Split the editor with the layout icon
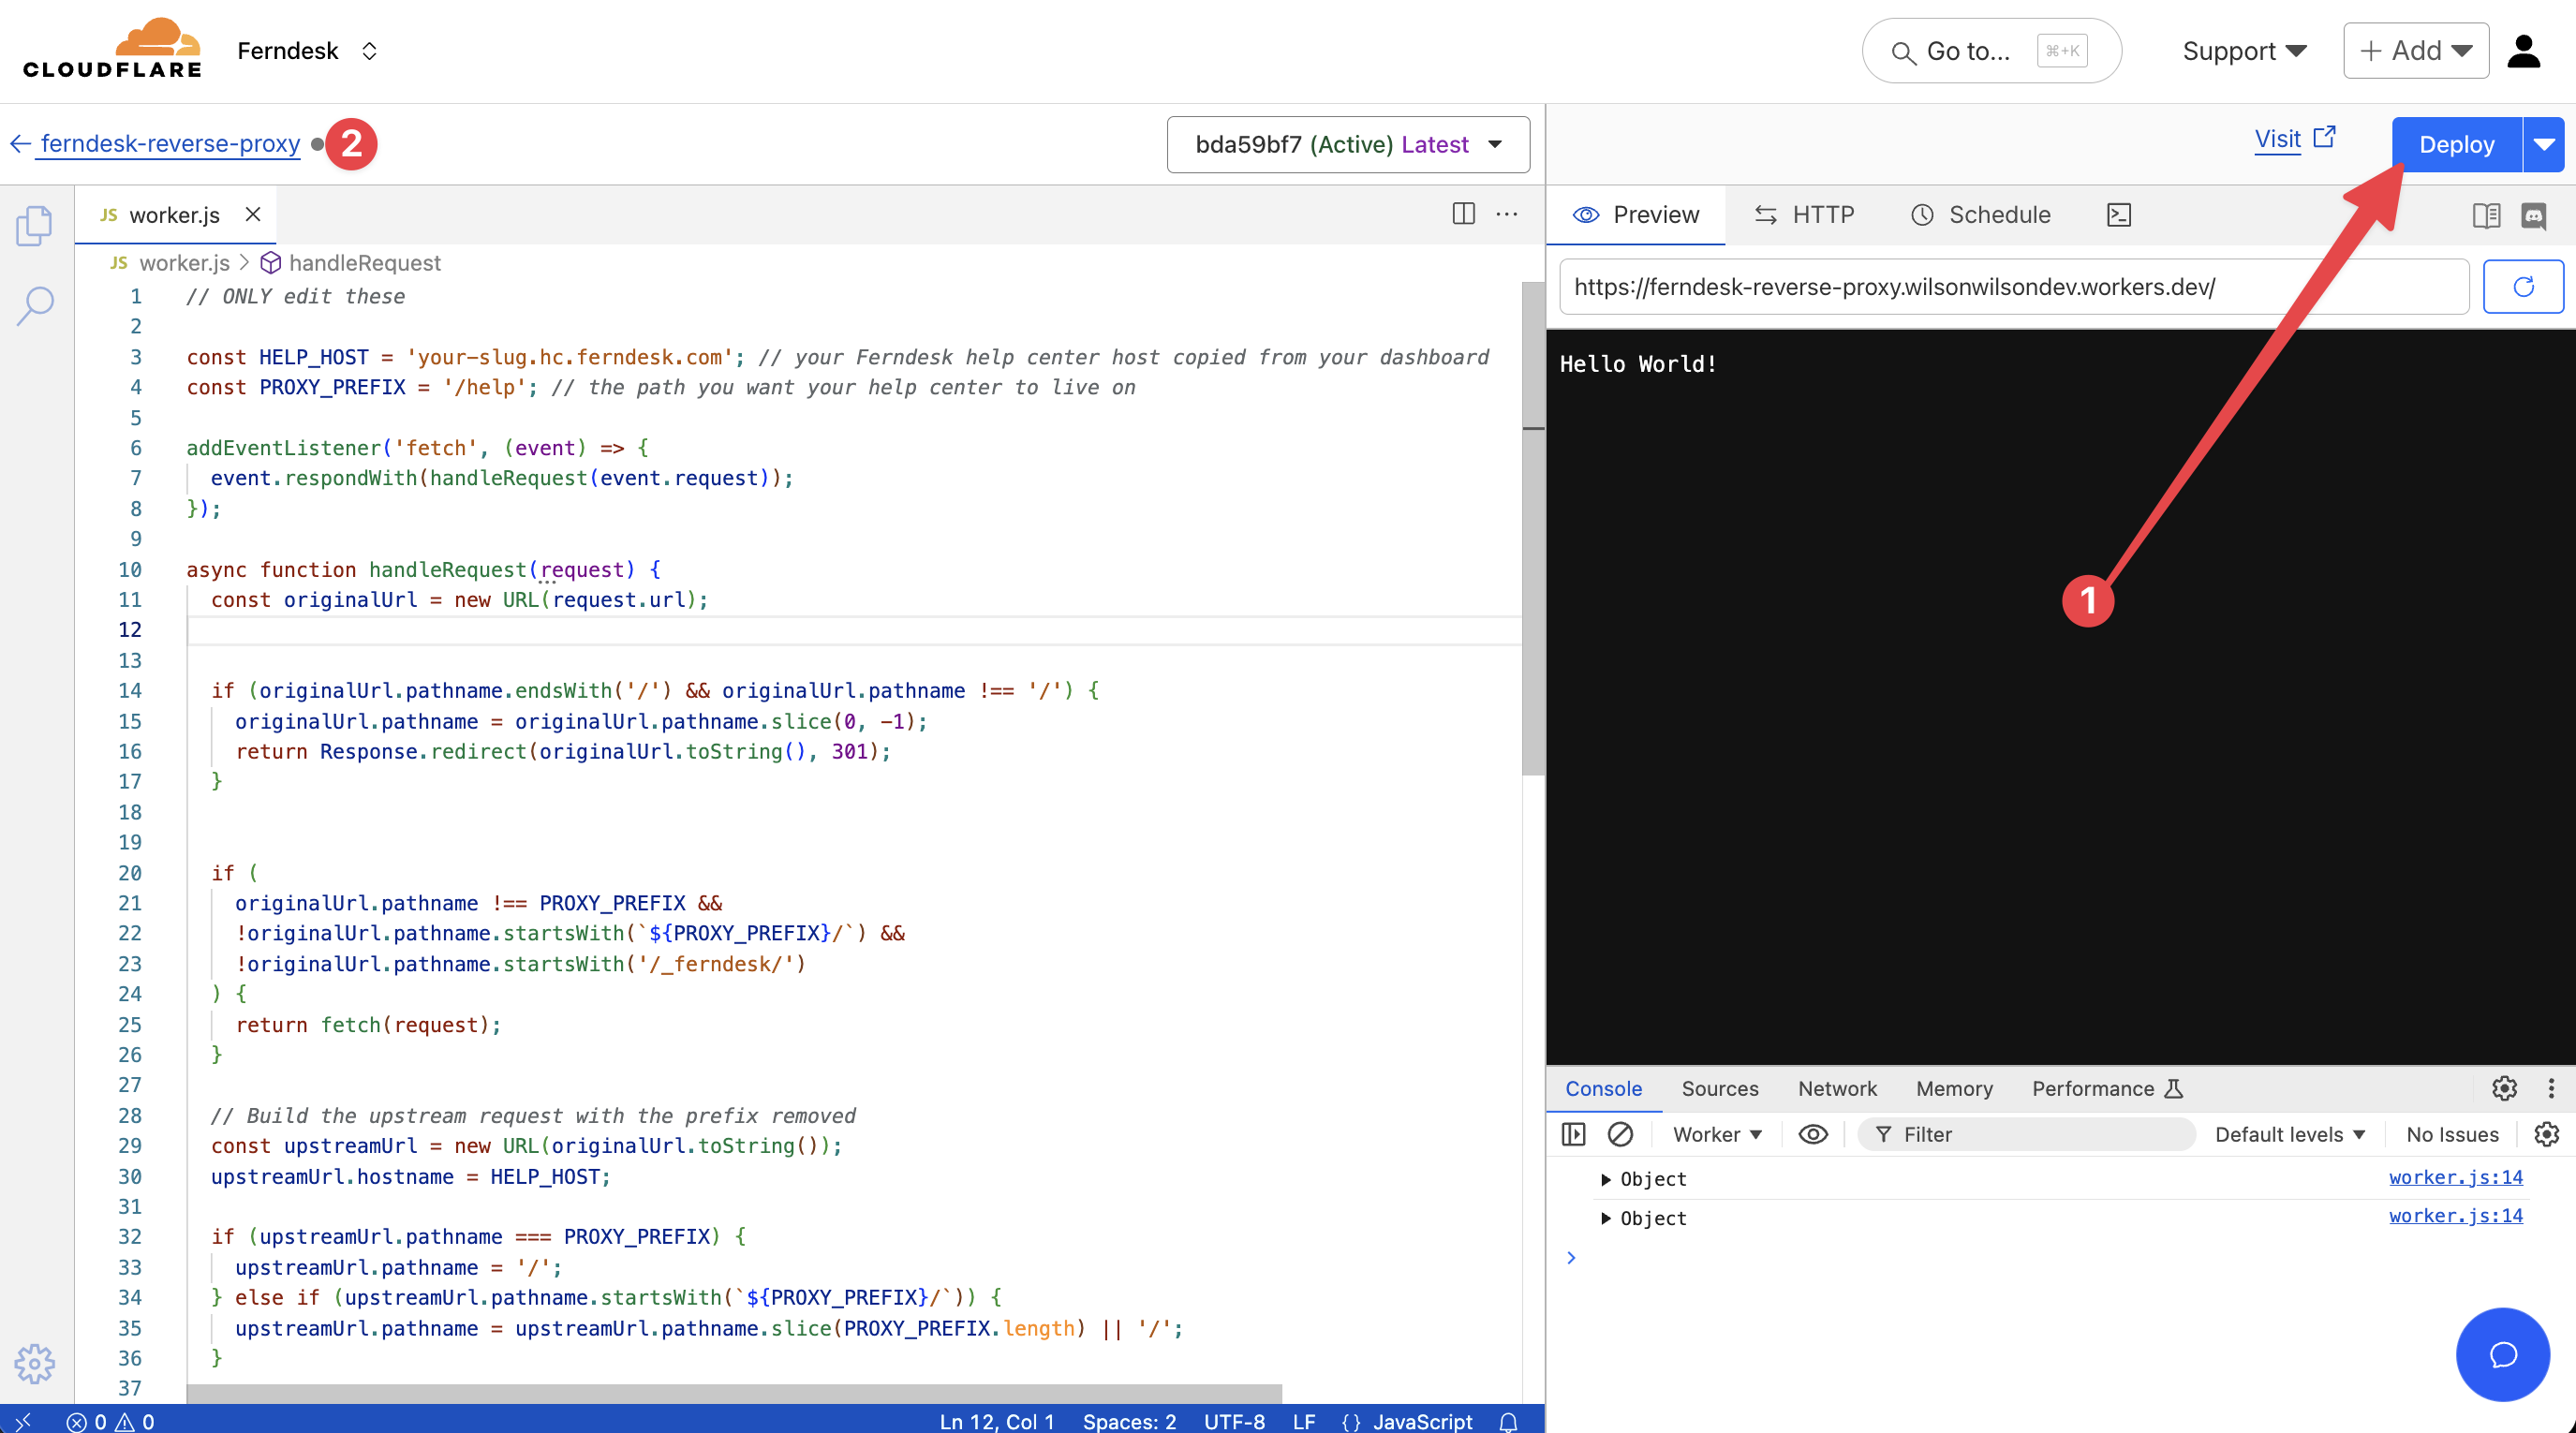This screenshot has width=2576, height=1433. 1463,214
